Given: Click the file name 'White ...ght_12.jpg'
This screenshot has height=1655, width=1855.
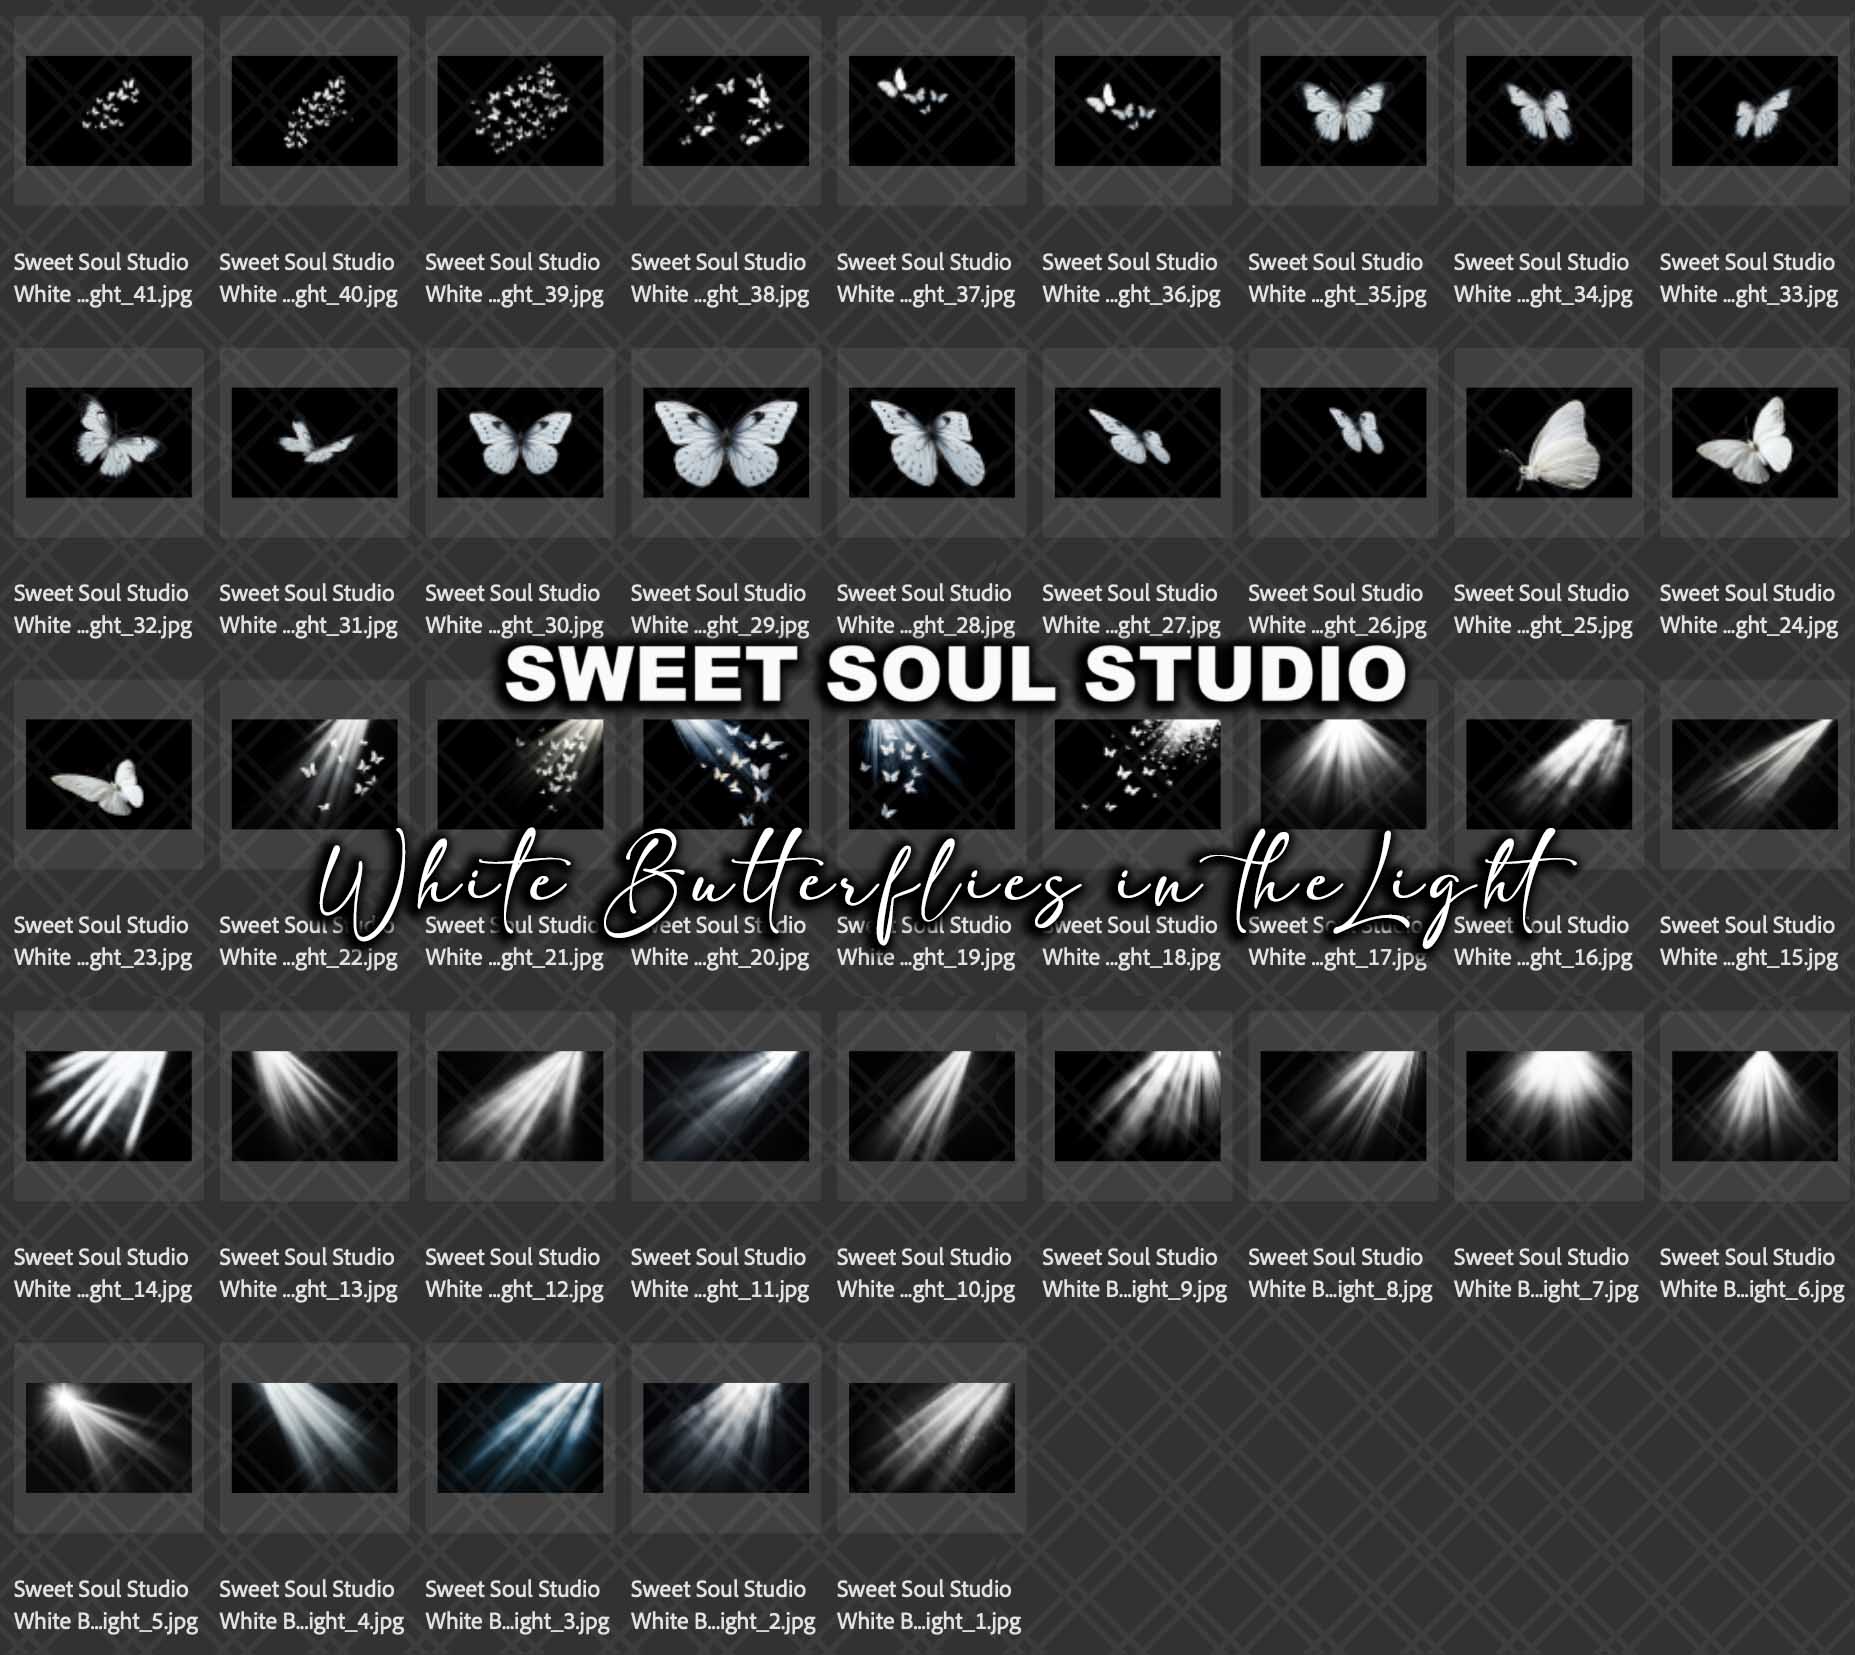Looking at the screenshot, I should point(514,1290).
